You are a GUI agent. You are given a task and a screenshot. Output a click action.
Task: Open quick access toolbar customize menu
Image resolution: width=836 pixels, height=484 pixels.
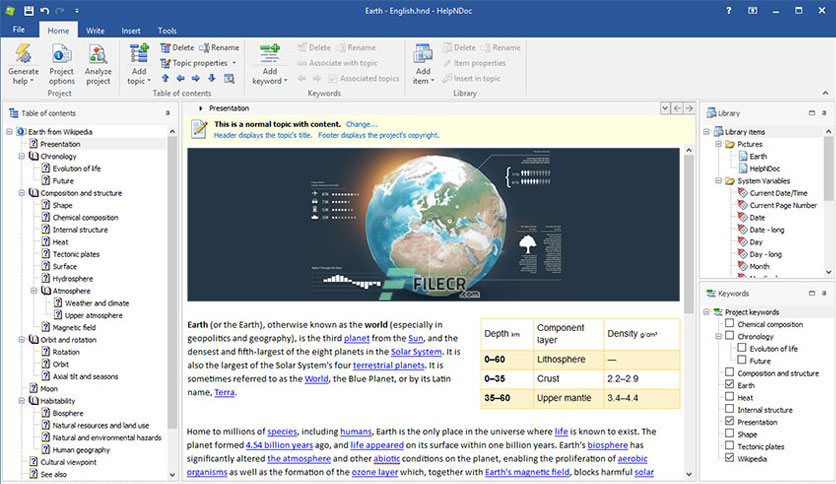click(77, 11)
